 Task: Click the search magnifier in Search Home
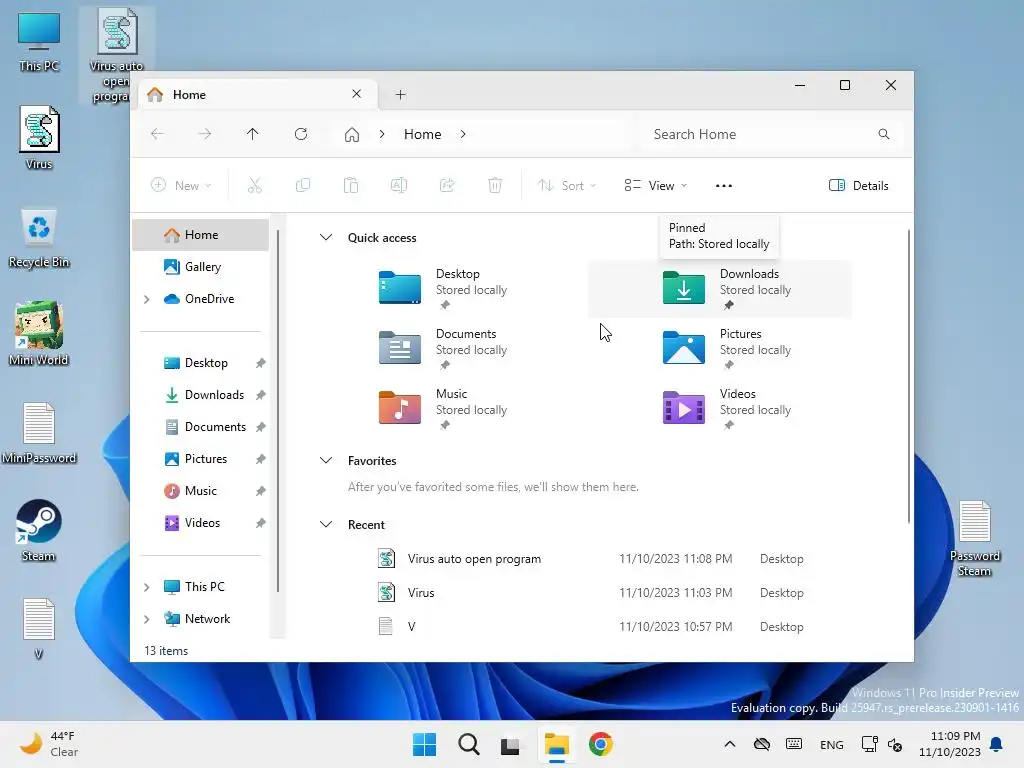tap(884, 134)
